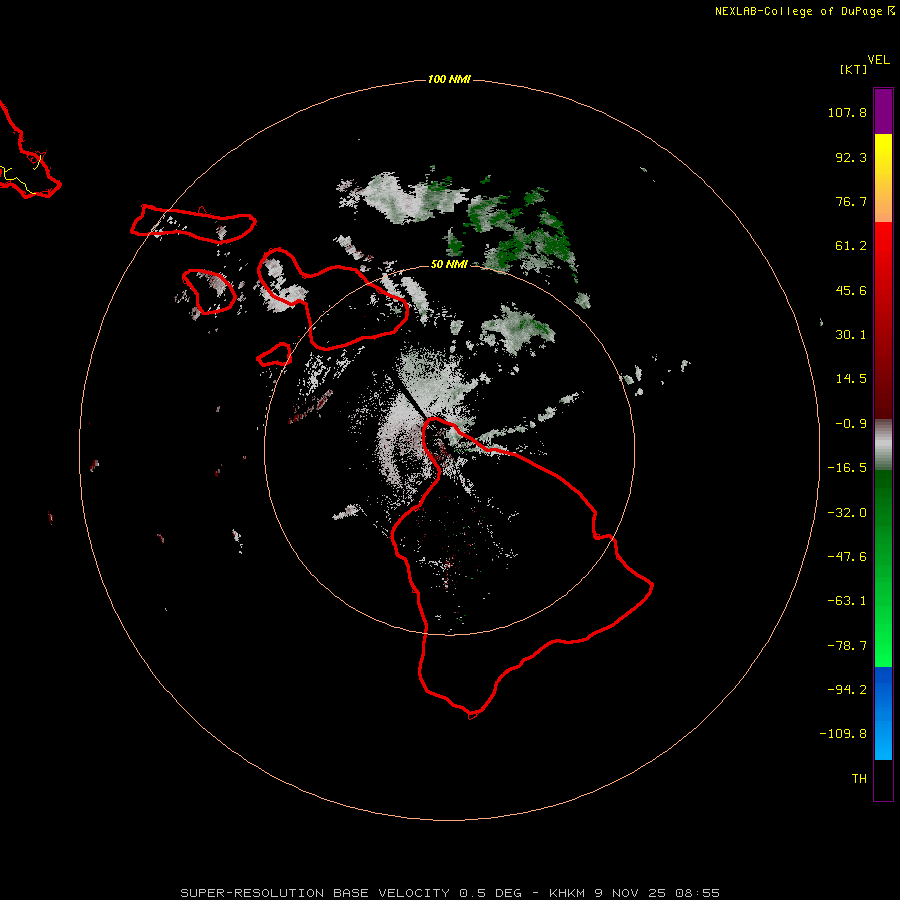This screenshot has width=900, height=900.
Task: Click the 61.2 velocity scale value
Action: (x=851, y=246)
